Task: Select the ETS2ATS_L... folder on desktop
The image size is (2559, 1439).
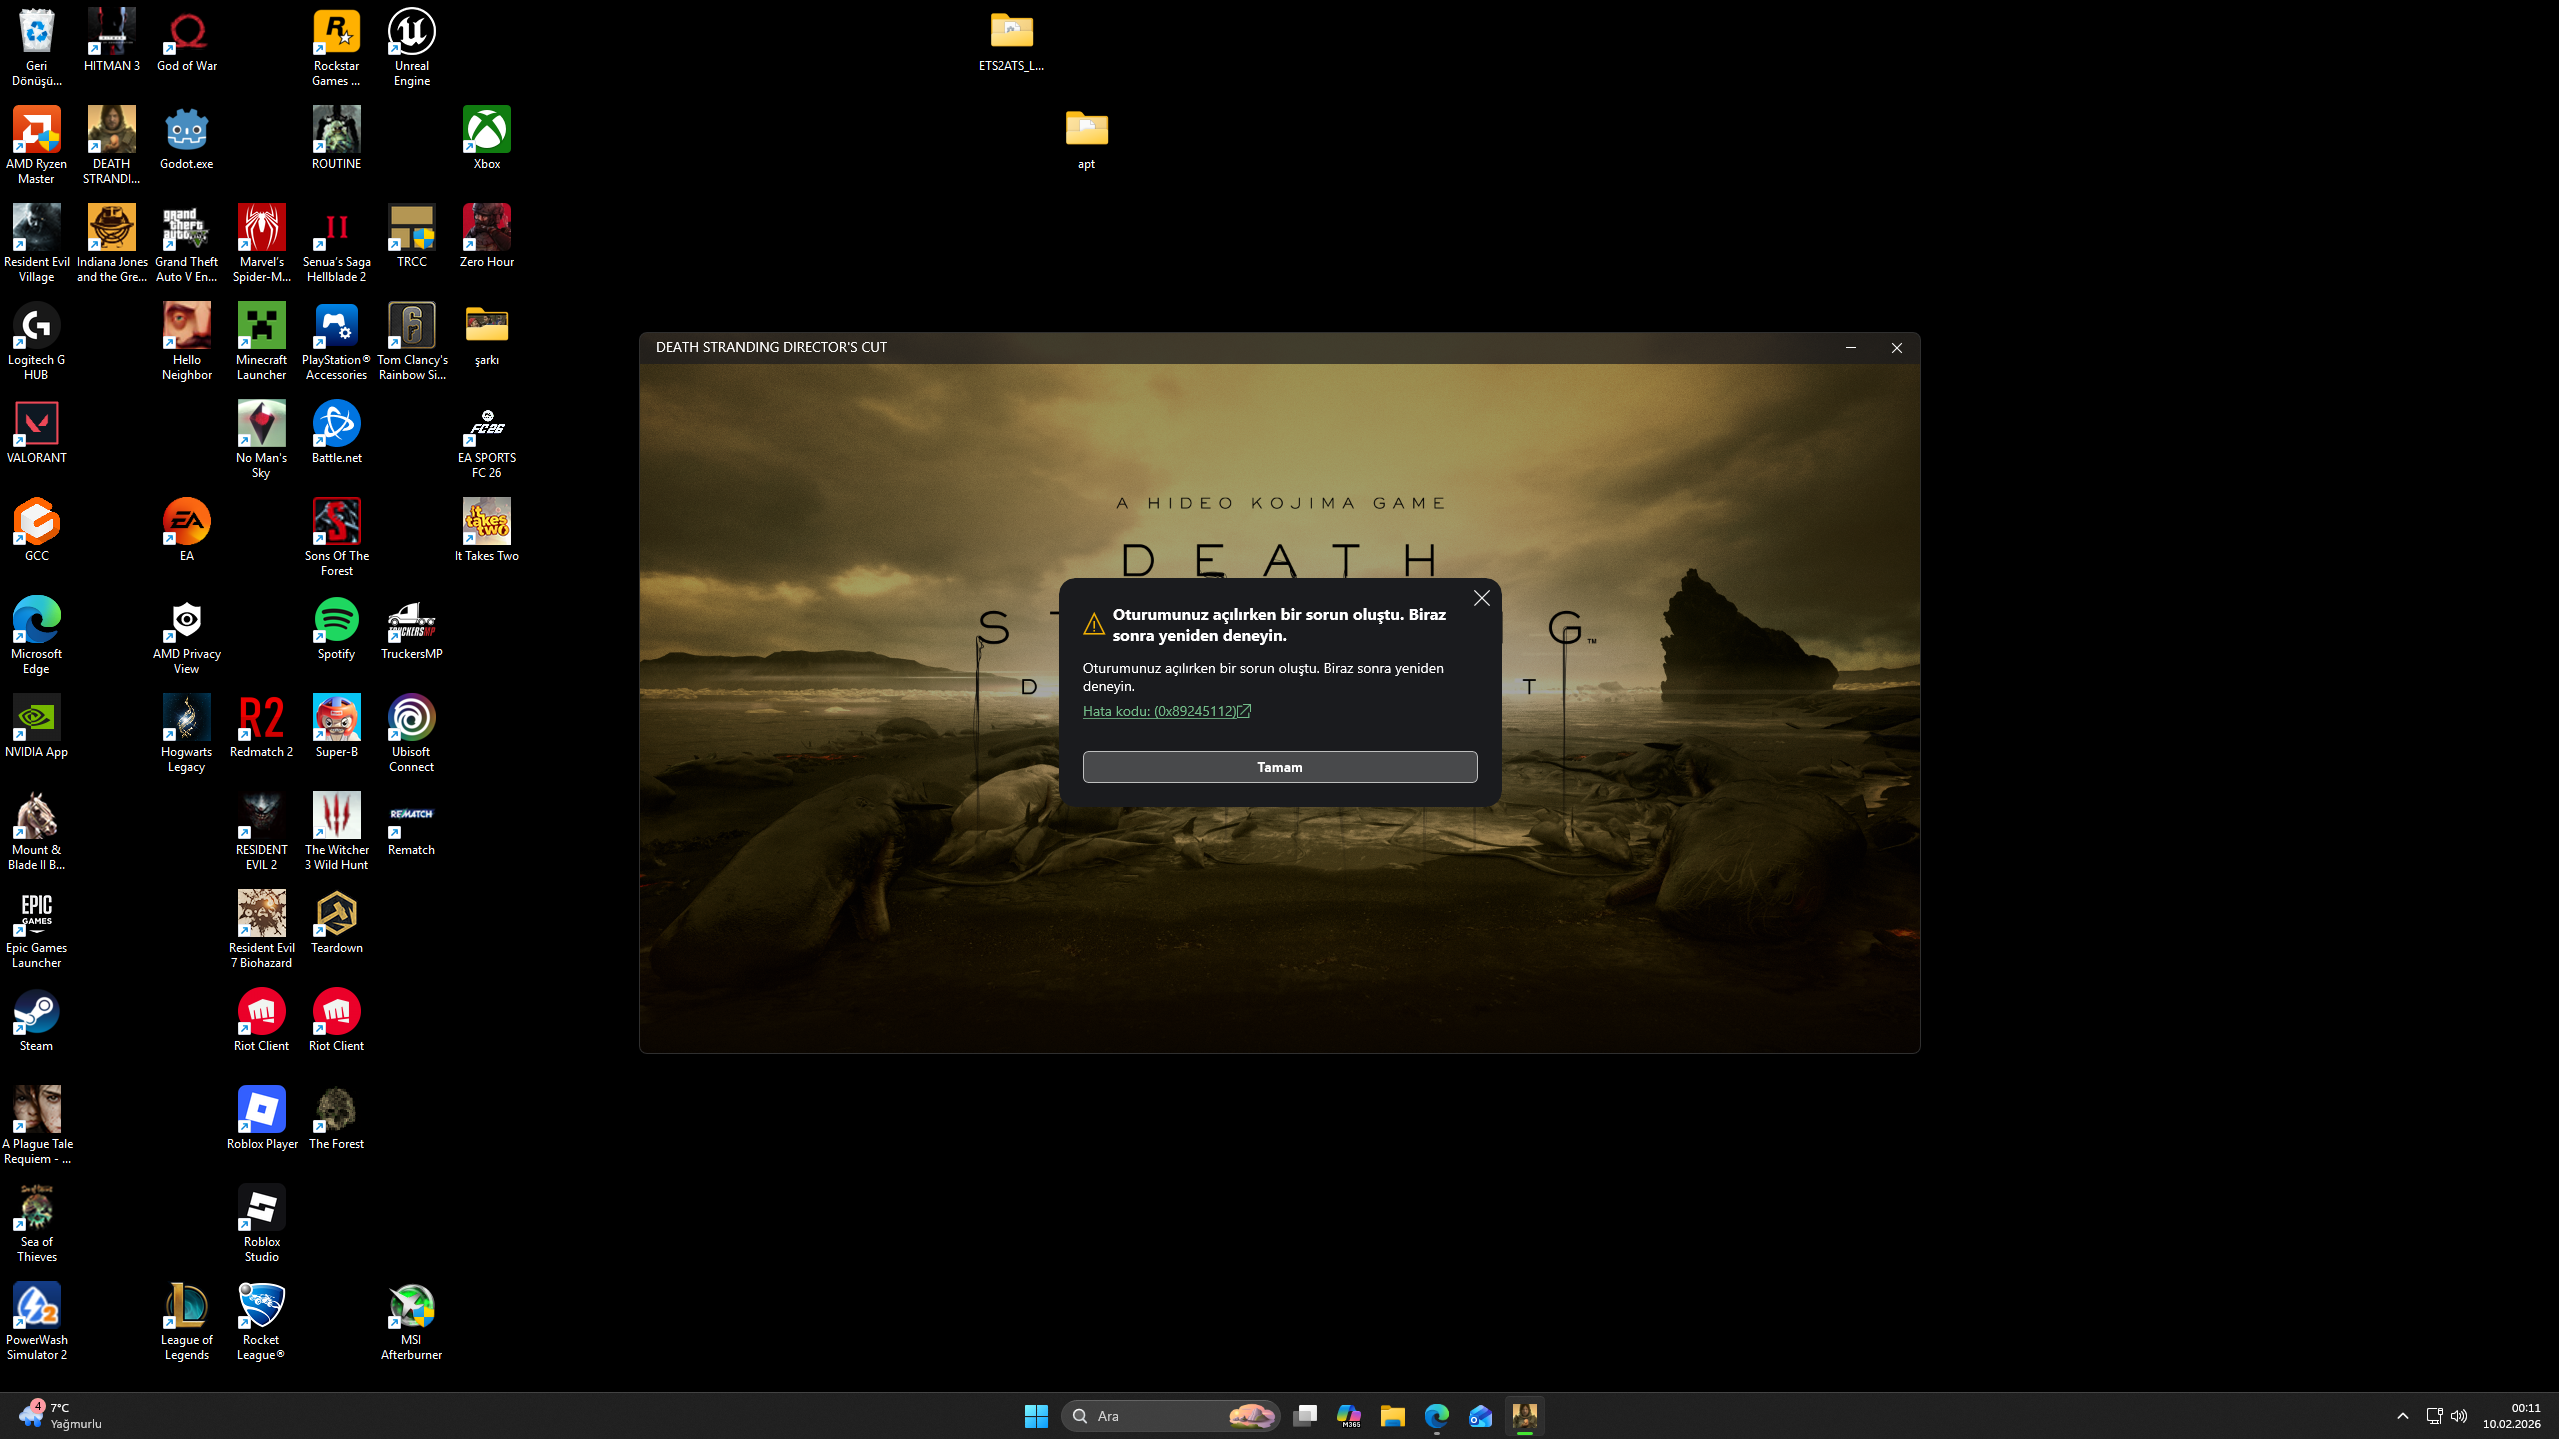Action: [1012, 41]
